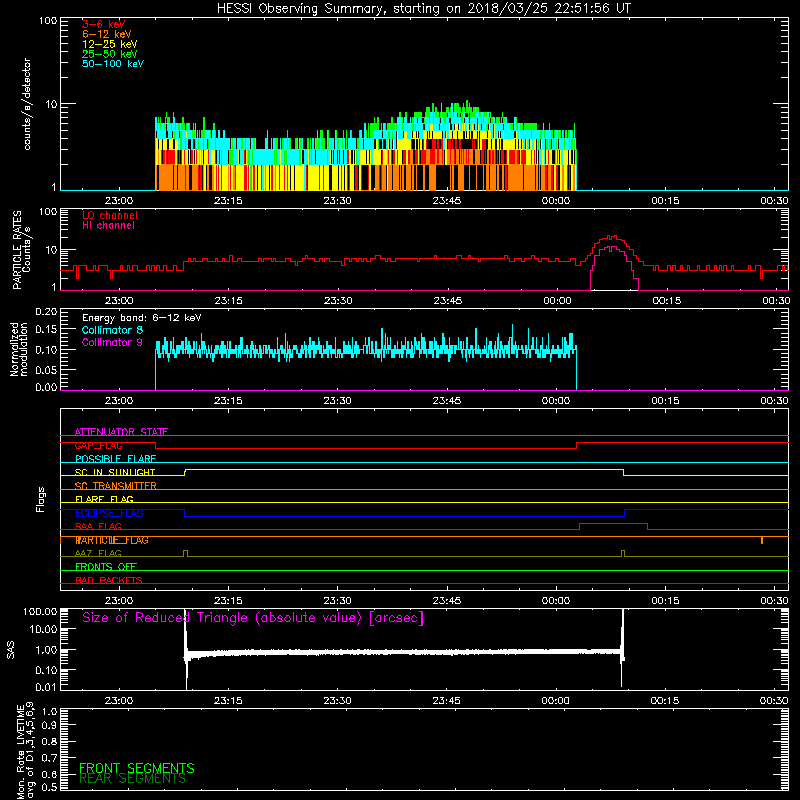The height and width of the screenshot is (800, 800).
Task: Click the HI channel legend entry
Action: (x=108, y=226)
